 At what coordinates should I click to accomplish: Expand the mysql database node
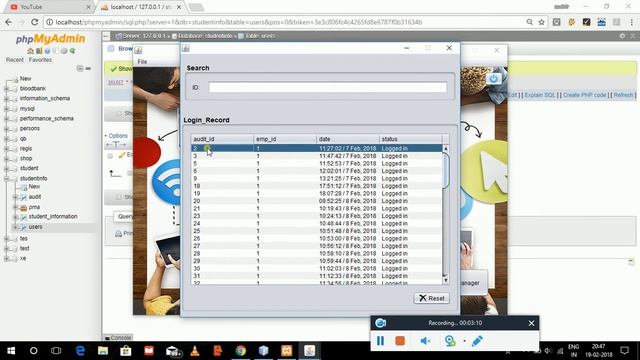click(x=6, y=109)
